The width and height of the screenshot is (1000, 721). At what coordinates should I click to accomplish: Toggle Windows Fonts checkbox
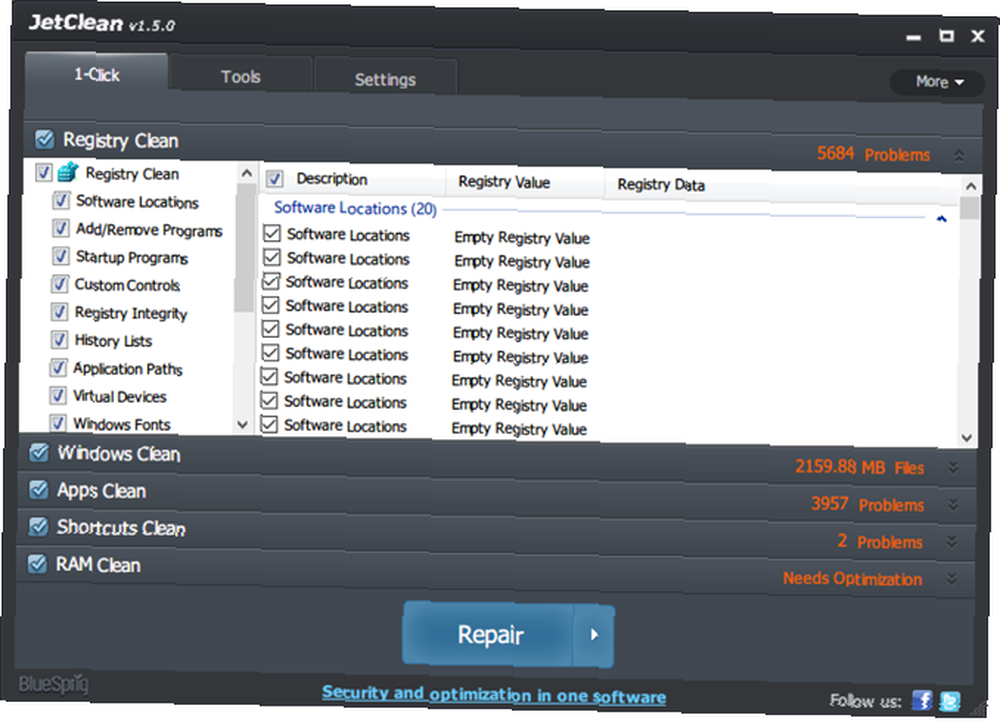(57, 423)
